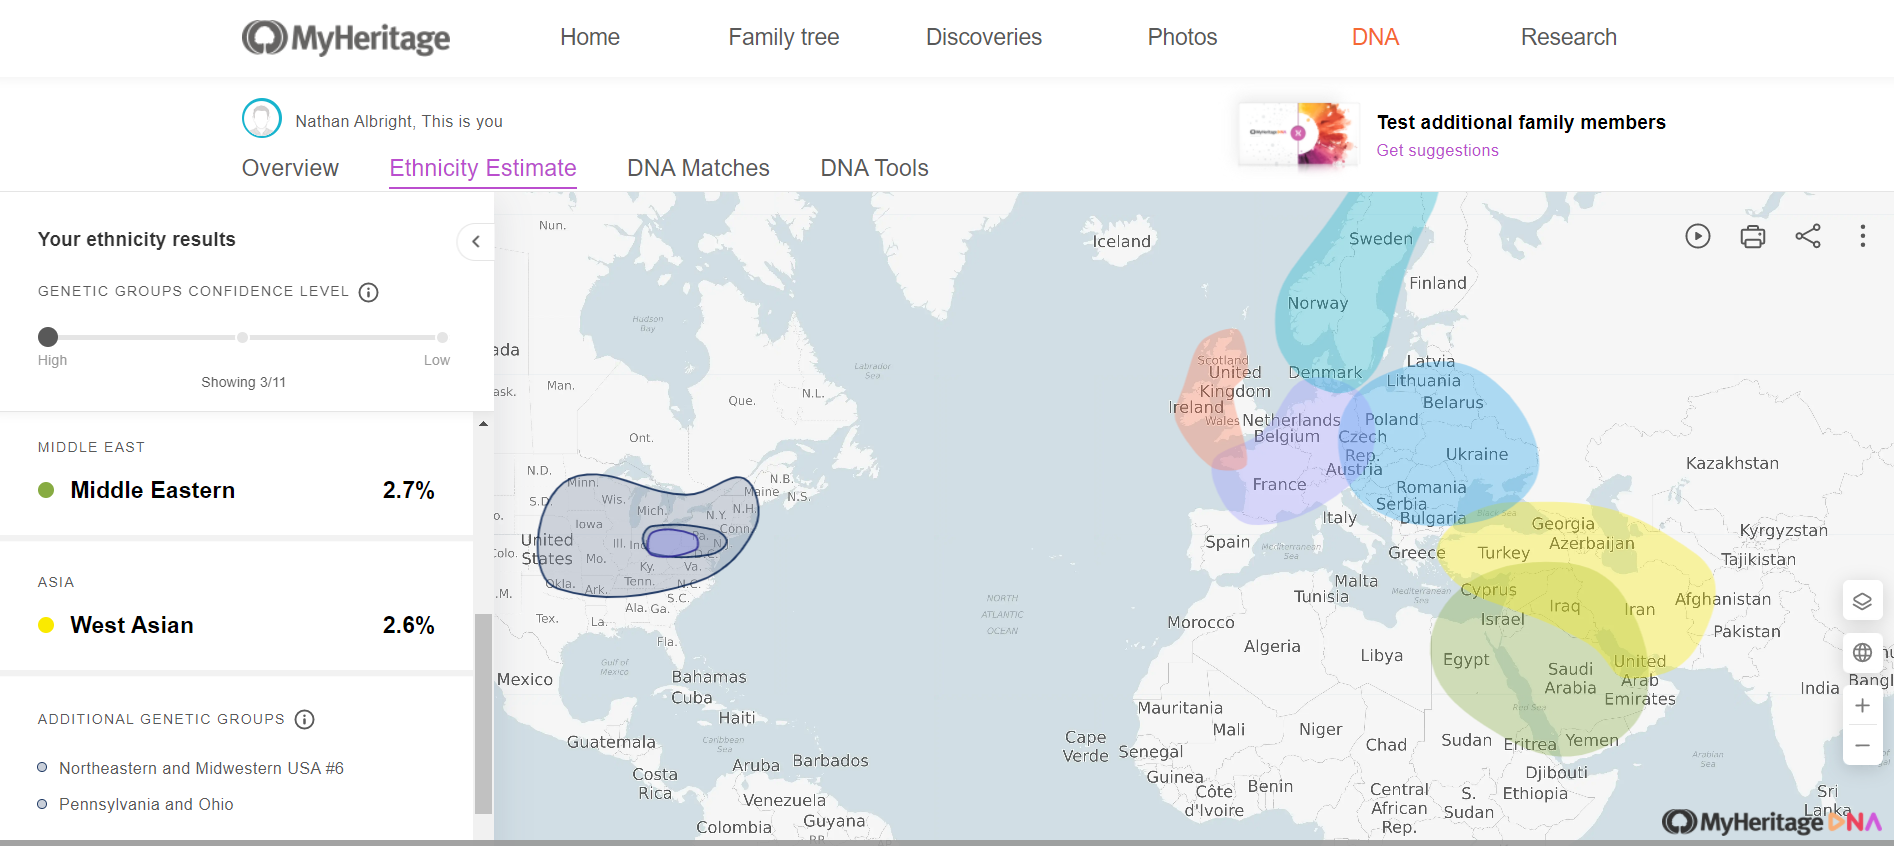Set confidence slider to Low endpoint
Viewport: 1894px width, 846px height.
pos(442,337)
